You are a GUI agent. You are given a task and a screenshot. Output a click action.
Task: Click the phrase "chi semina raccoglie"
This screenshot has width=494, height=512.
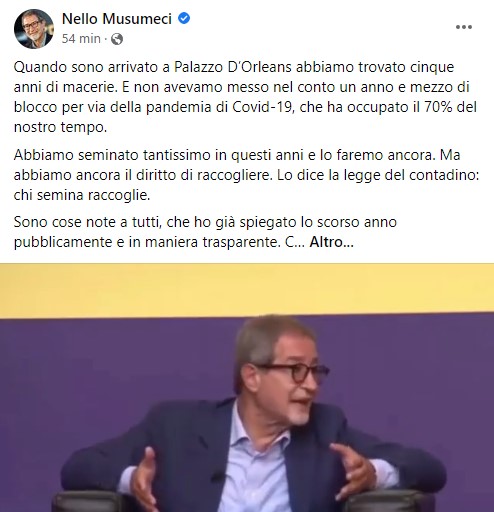pos(82,195)
